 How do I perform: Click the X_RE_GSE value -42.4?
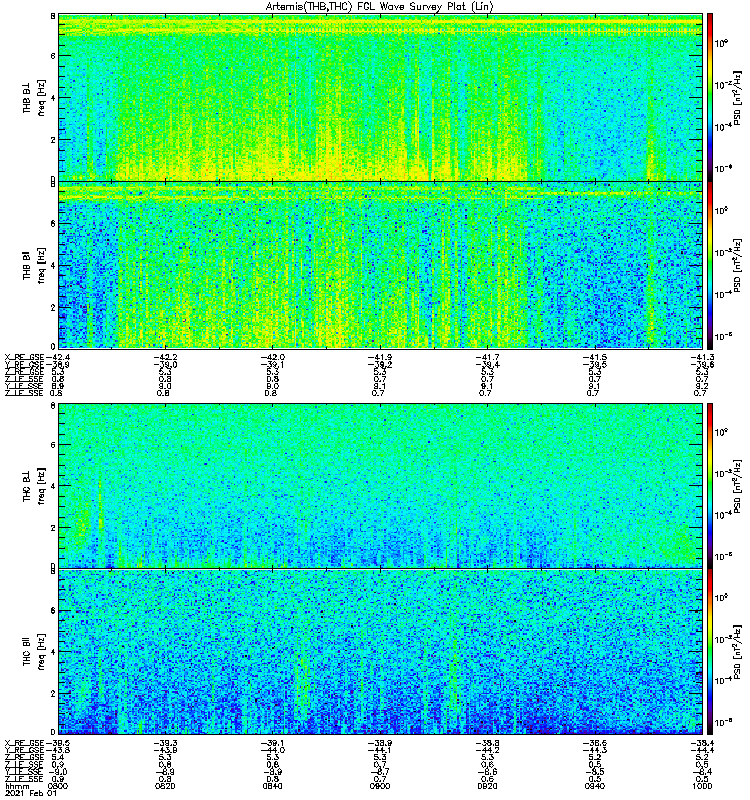coord(58,357)
